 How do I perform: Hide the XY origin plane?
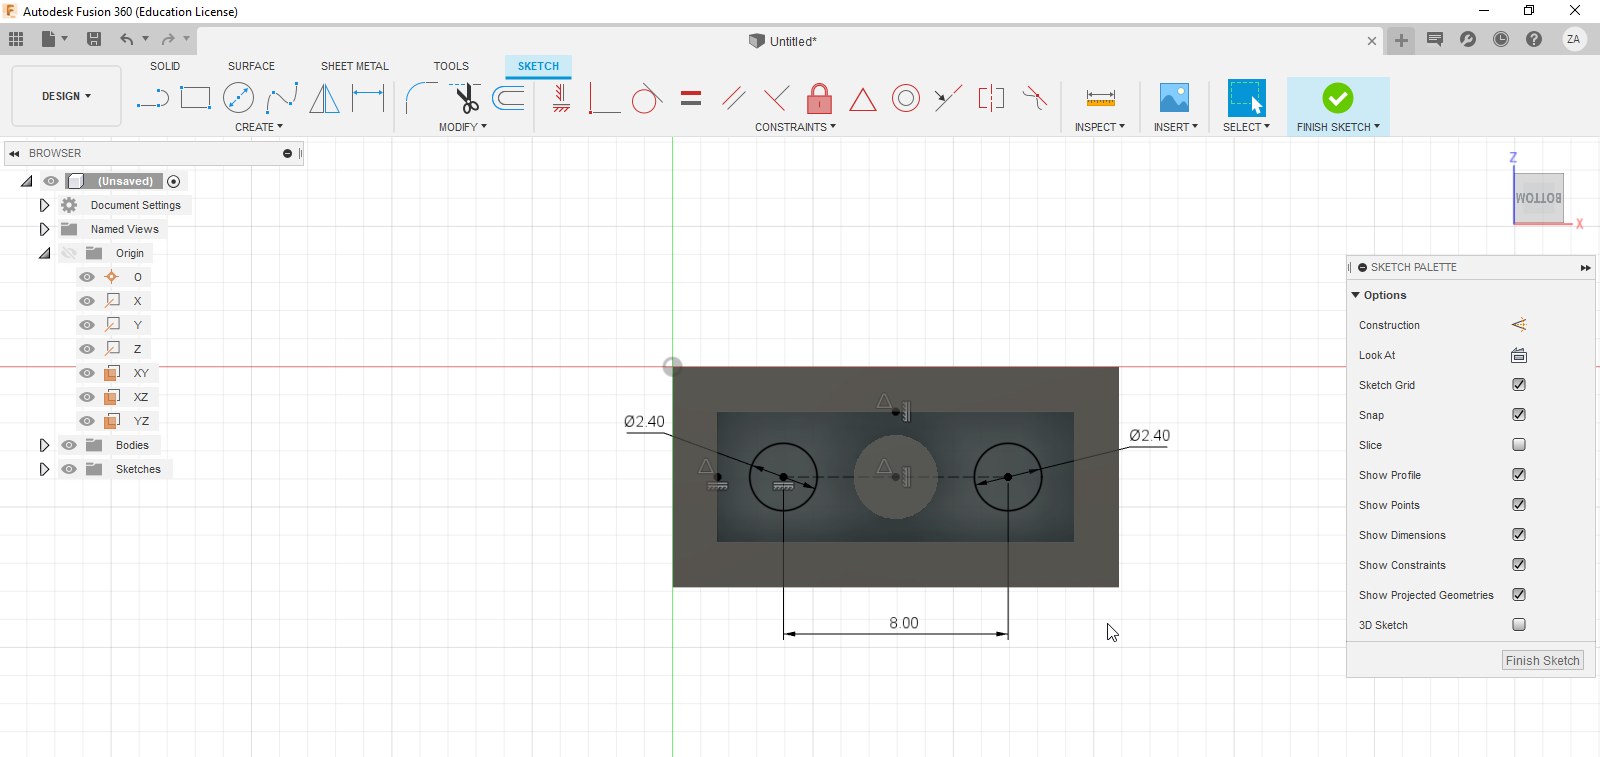pyautogui.click(x=87, y=373)
